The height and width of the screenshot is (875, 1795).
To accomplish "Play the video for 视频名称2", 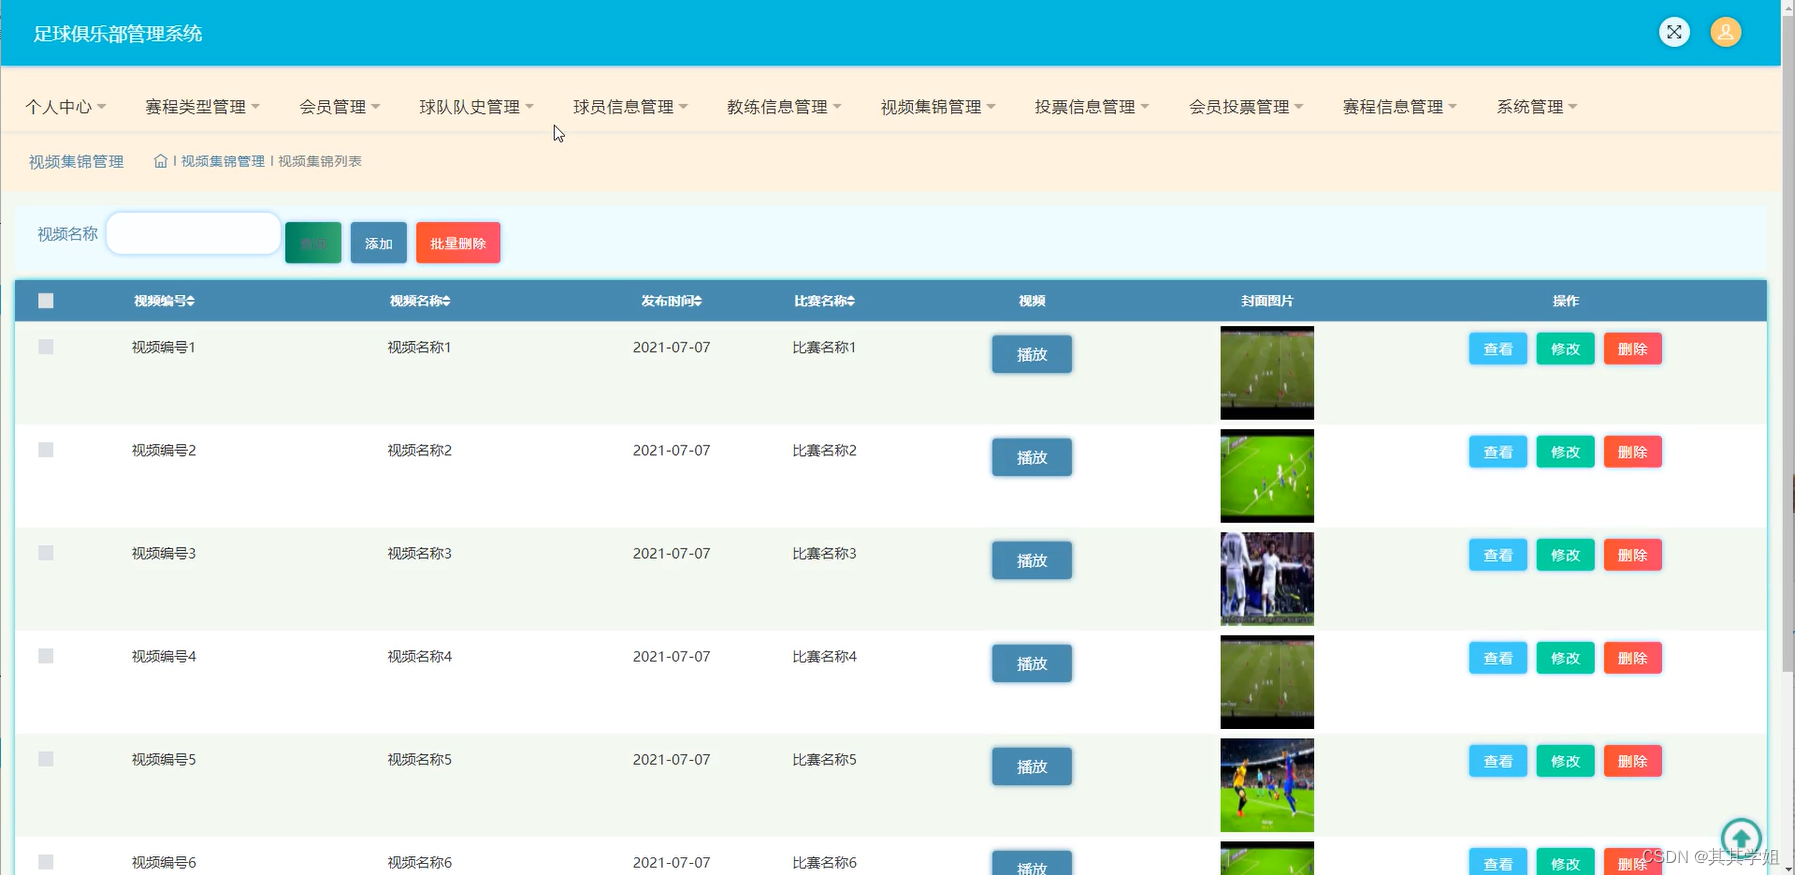I will 1032,457.
